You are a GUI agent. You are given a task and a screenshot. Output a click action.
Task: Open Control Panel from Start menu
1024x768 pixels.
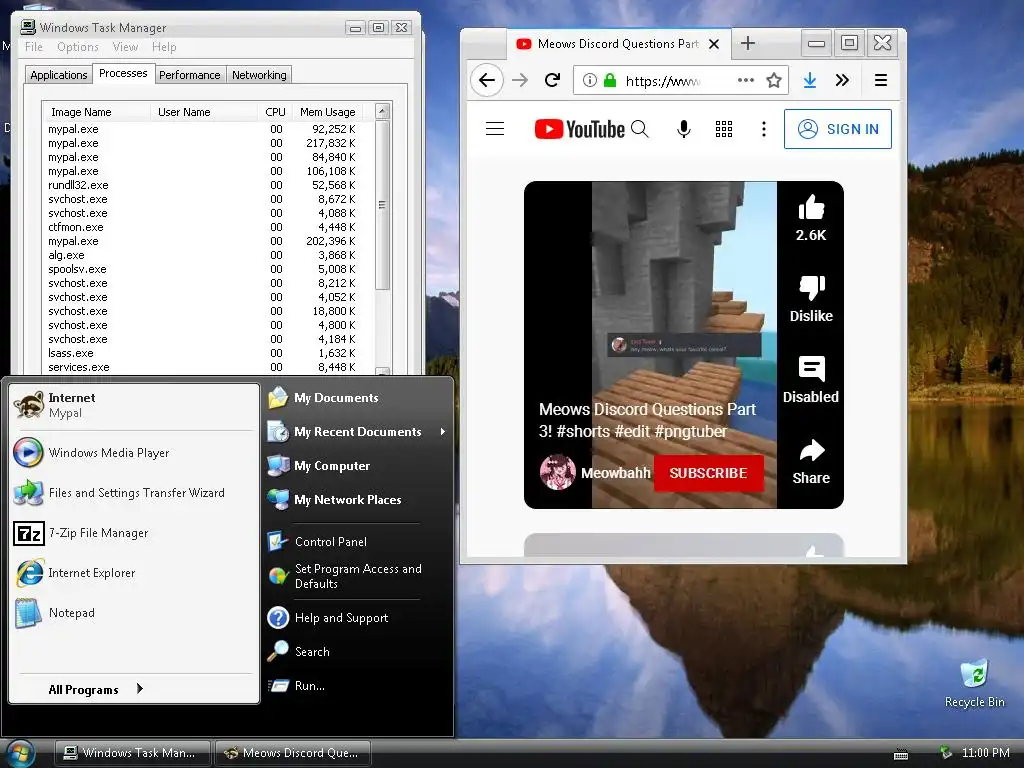358,542
